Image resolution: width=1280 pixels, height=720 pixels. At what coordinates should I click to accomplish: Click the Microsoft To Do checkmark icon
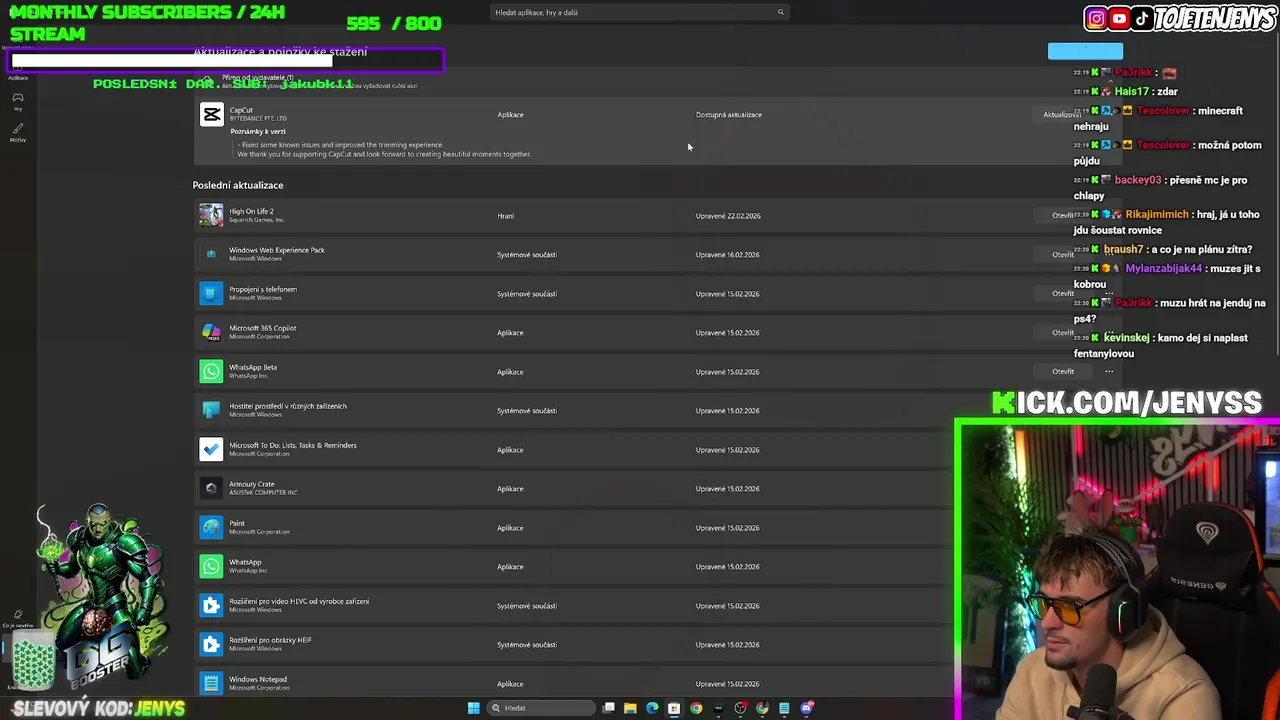(x=211, y=449)
